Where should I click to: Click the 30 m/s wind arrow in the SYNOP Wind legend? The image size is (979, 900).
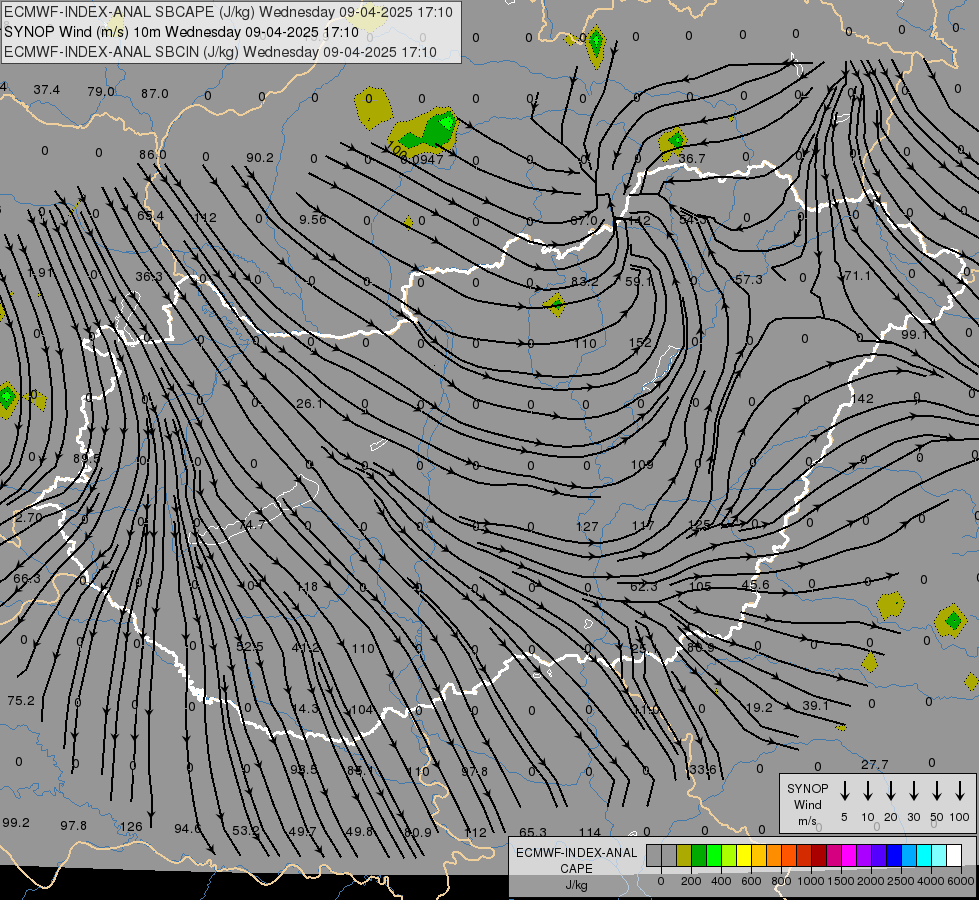pos(913,790)
